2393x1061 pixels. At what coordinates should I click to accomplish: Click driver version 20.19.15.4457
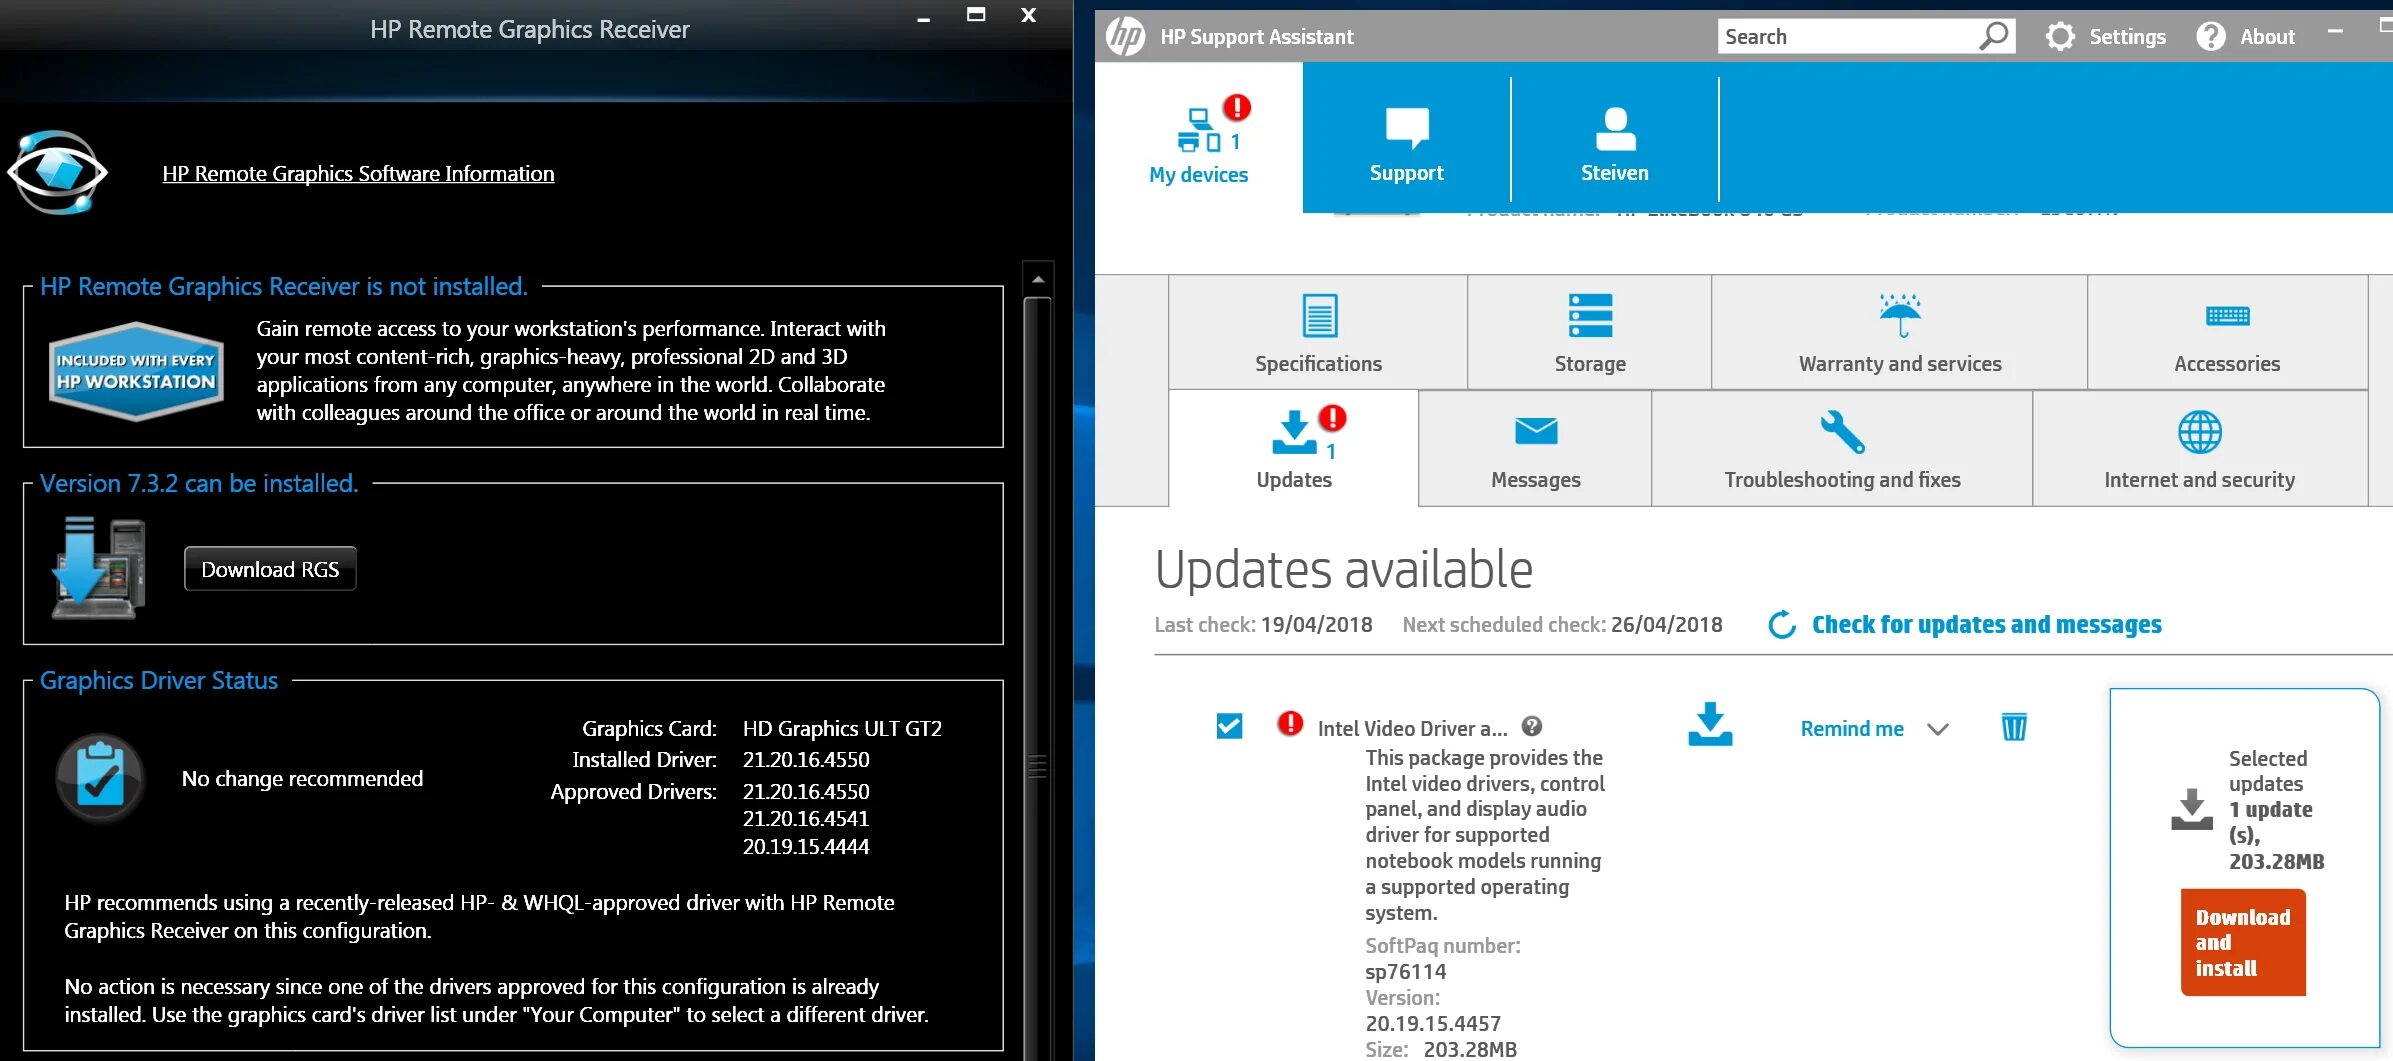click(x=1433, y=1024)
